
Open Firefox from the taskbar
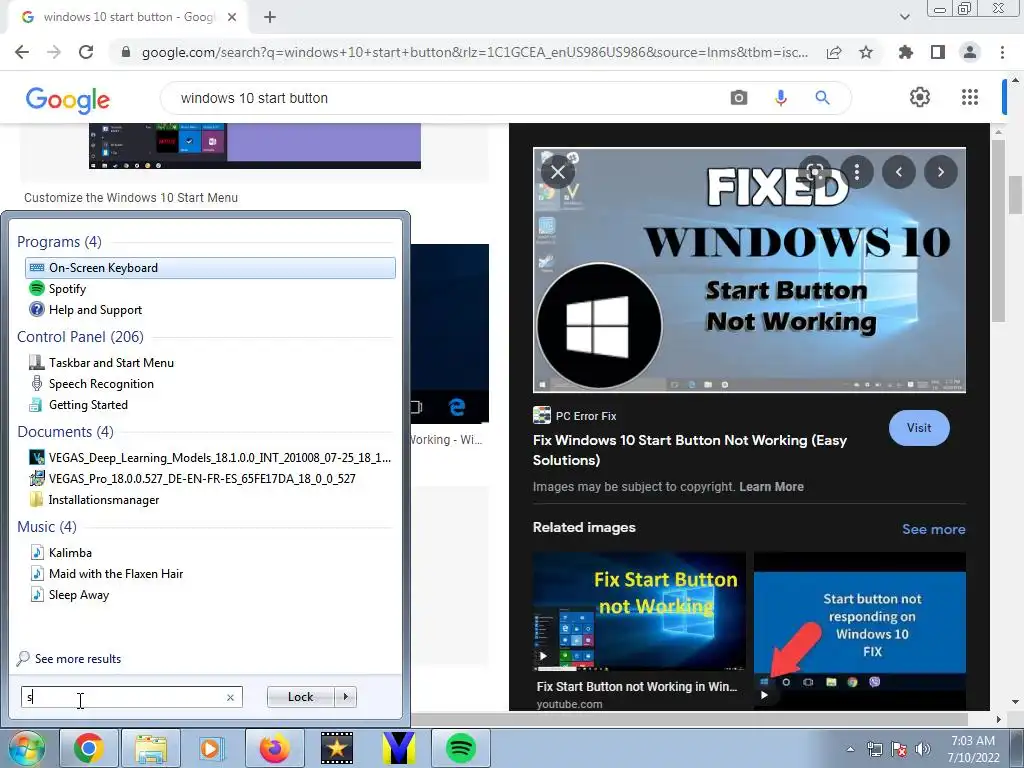pyautogui.click(x=274, y=748)
